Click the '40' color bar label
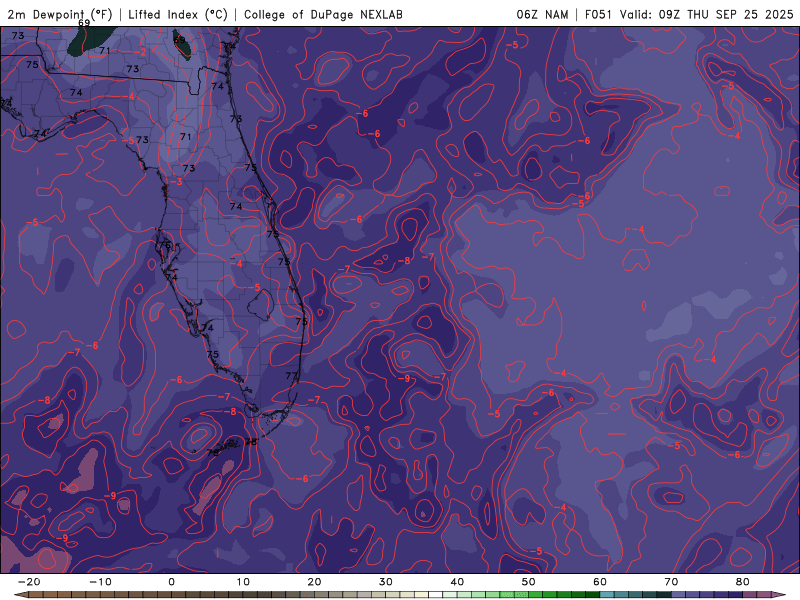 457,582
